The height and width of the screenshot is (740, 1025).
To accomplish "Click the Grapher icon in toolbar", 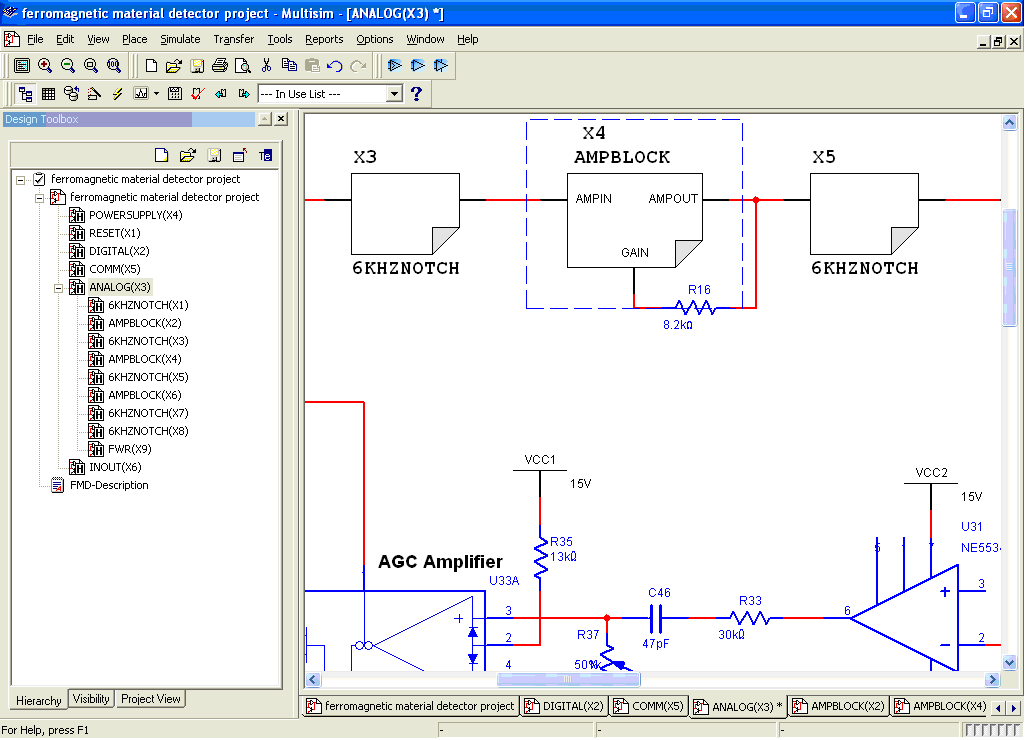I will coord(140,94).
